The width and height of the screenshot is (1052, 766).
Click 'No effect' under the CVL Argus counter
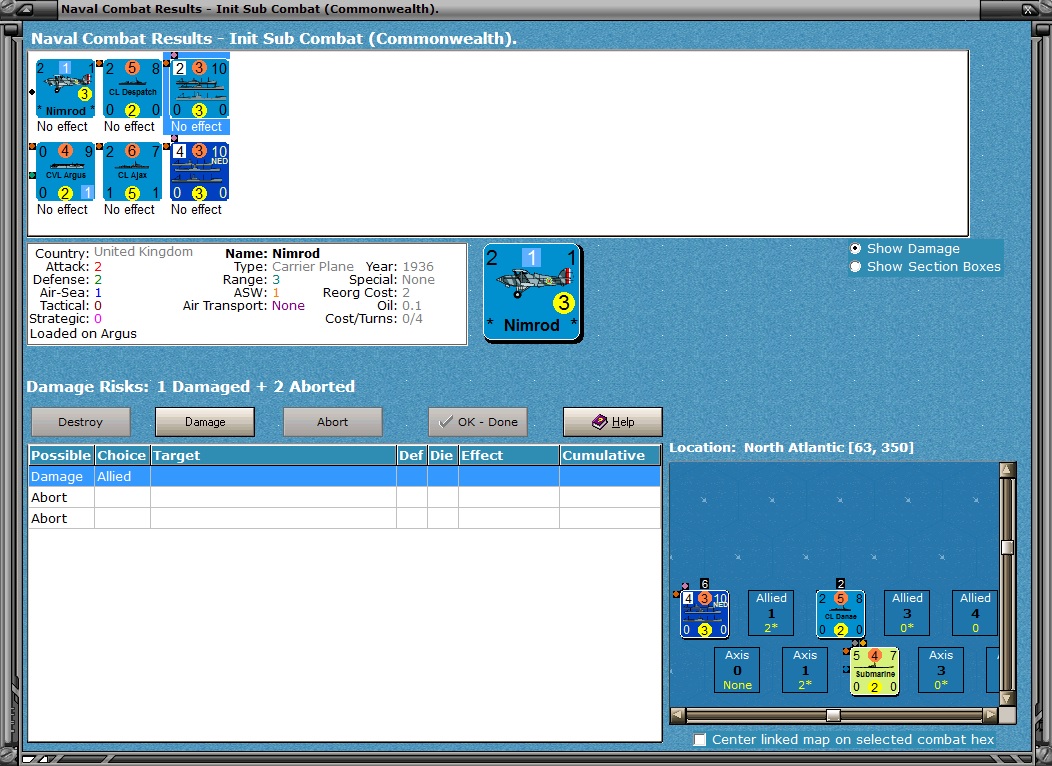(62, 210)
